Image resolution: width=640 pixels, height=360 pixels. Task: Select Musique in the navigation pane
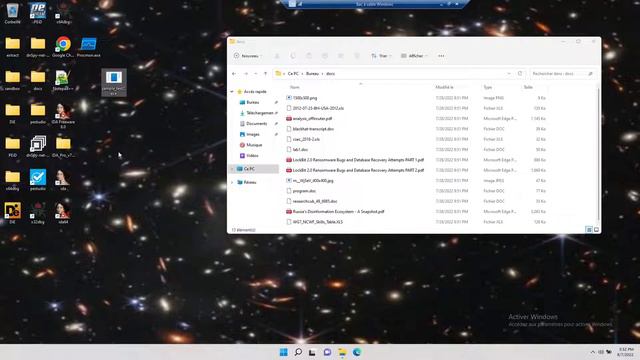point(251,145)
